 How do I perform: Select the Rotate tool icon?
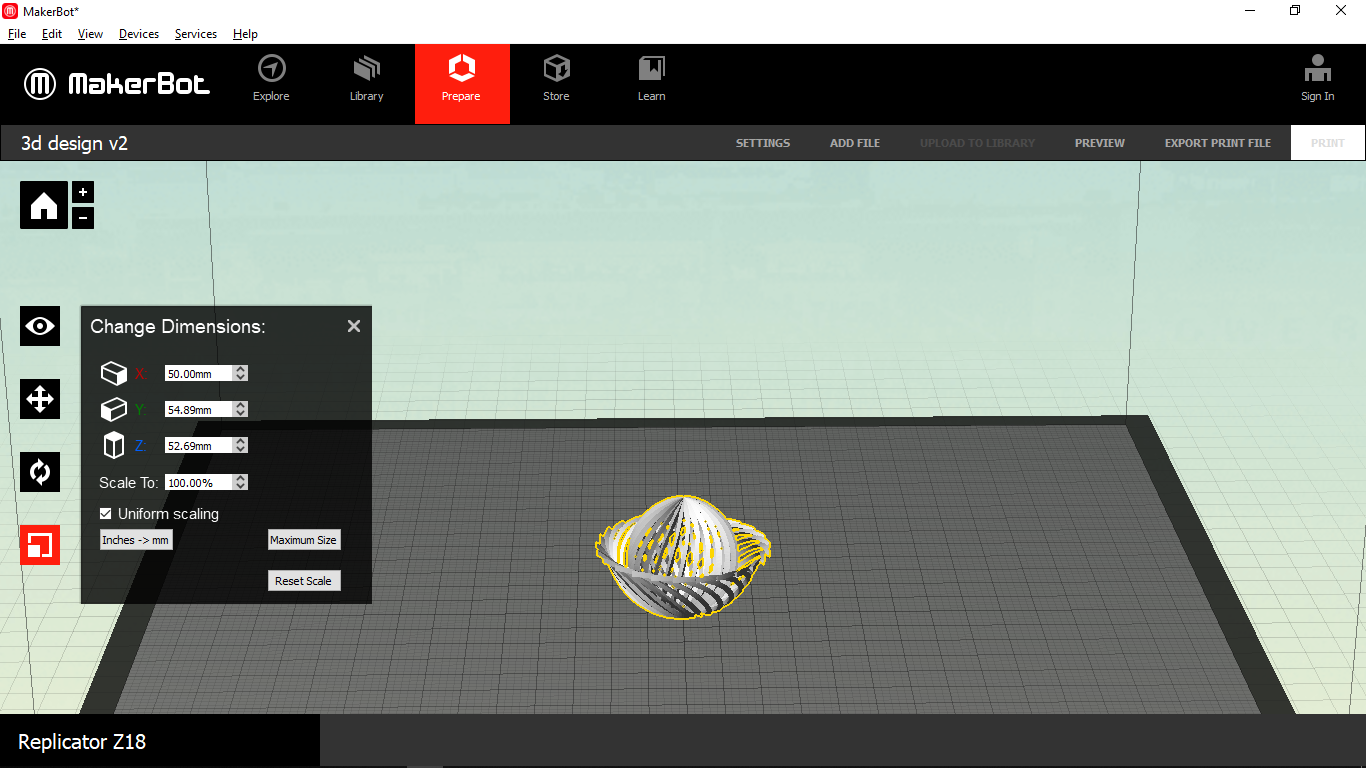click(40, 472)
